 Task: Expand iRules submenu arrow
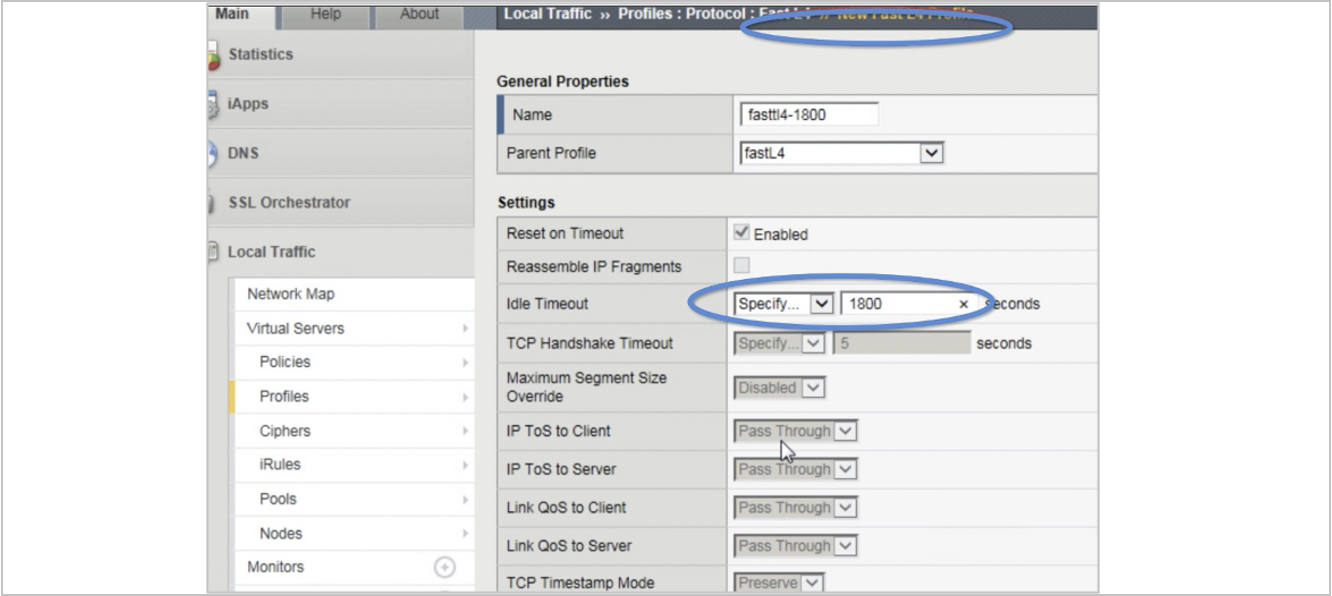point(465,465)
